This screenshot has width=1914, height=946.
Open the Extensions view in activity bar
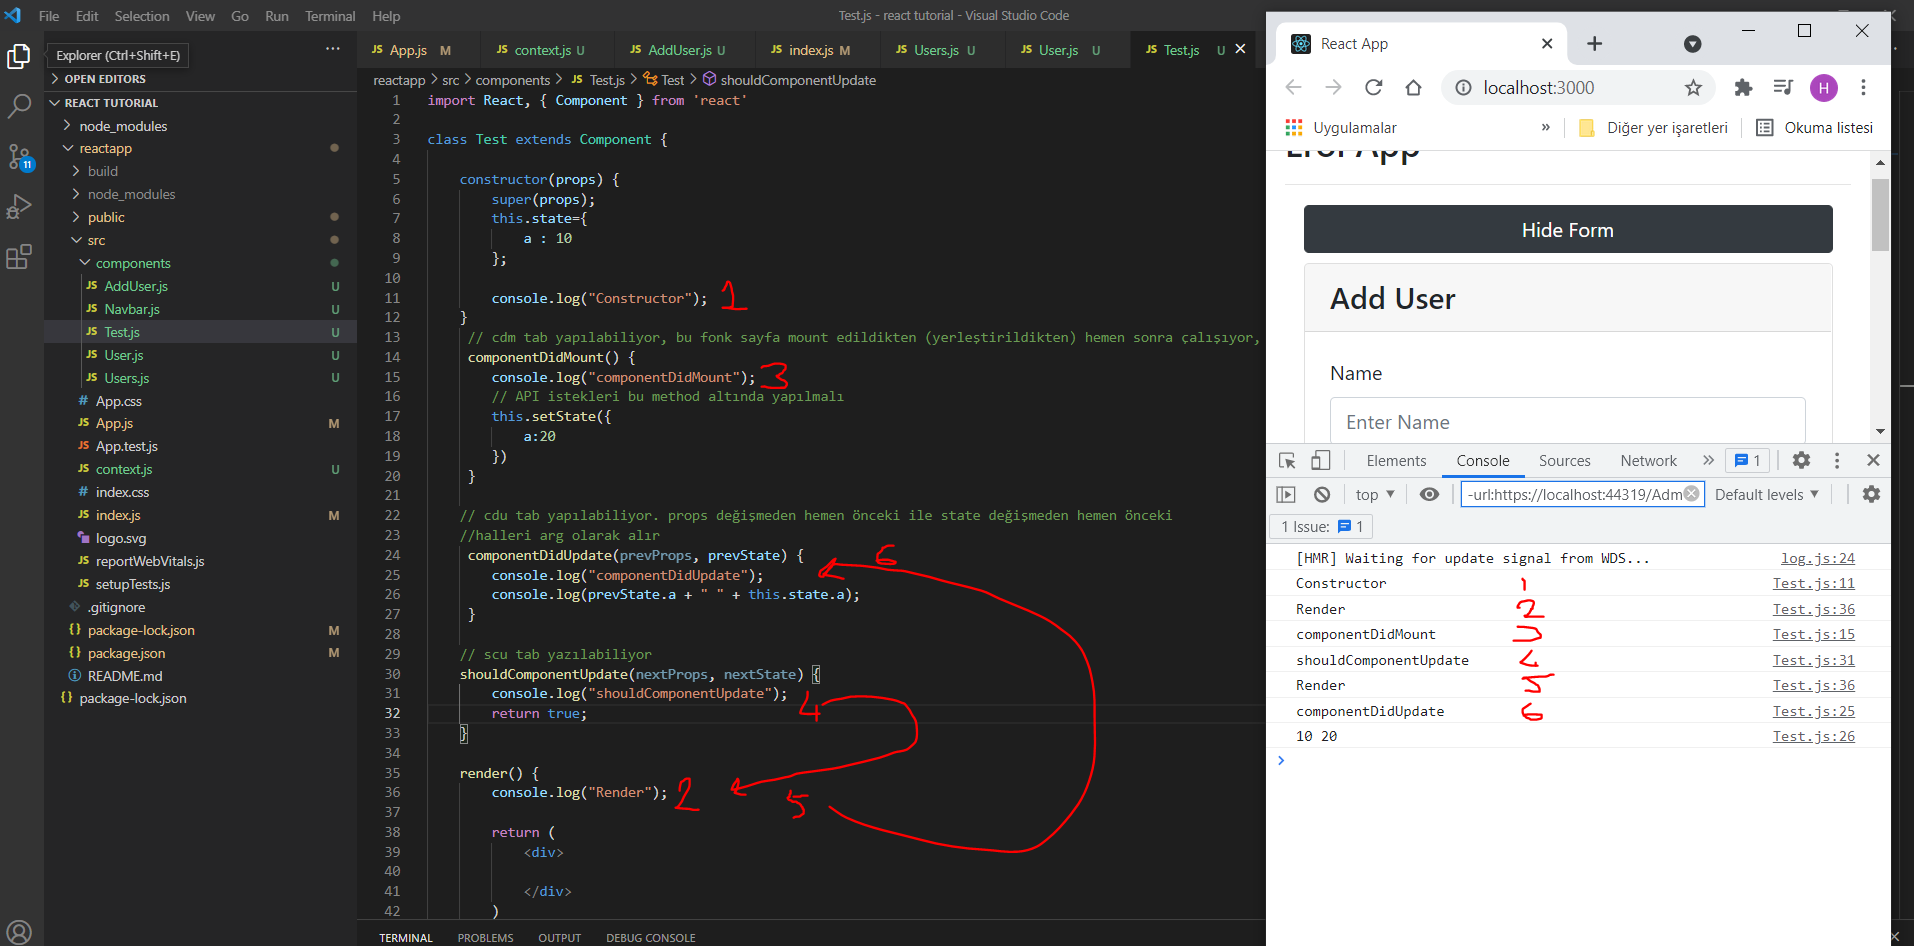pyautogui.click(x=19, y=257)
